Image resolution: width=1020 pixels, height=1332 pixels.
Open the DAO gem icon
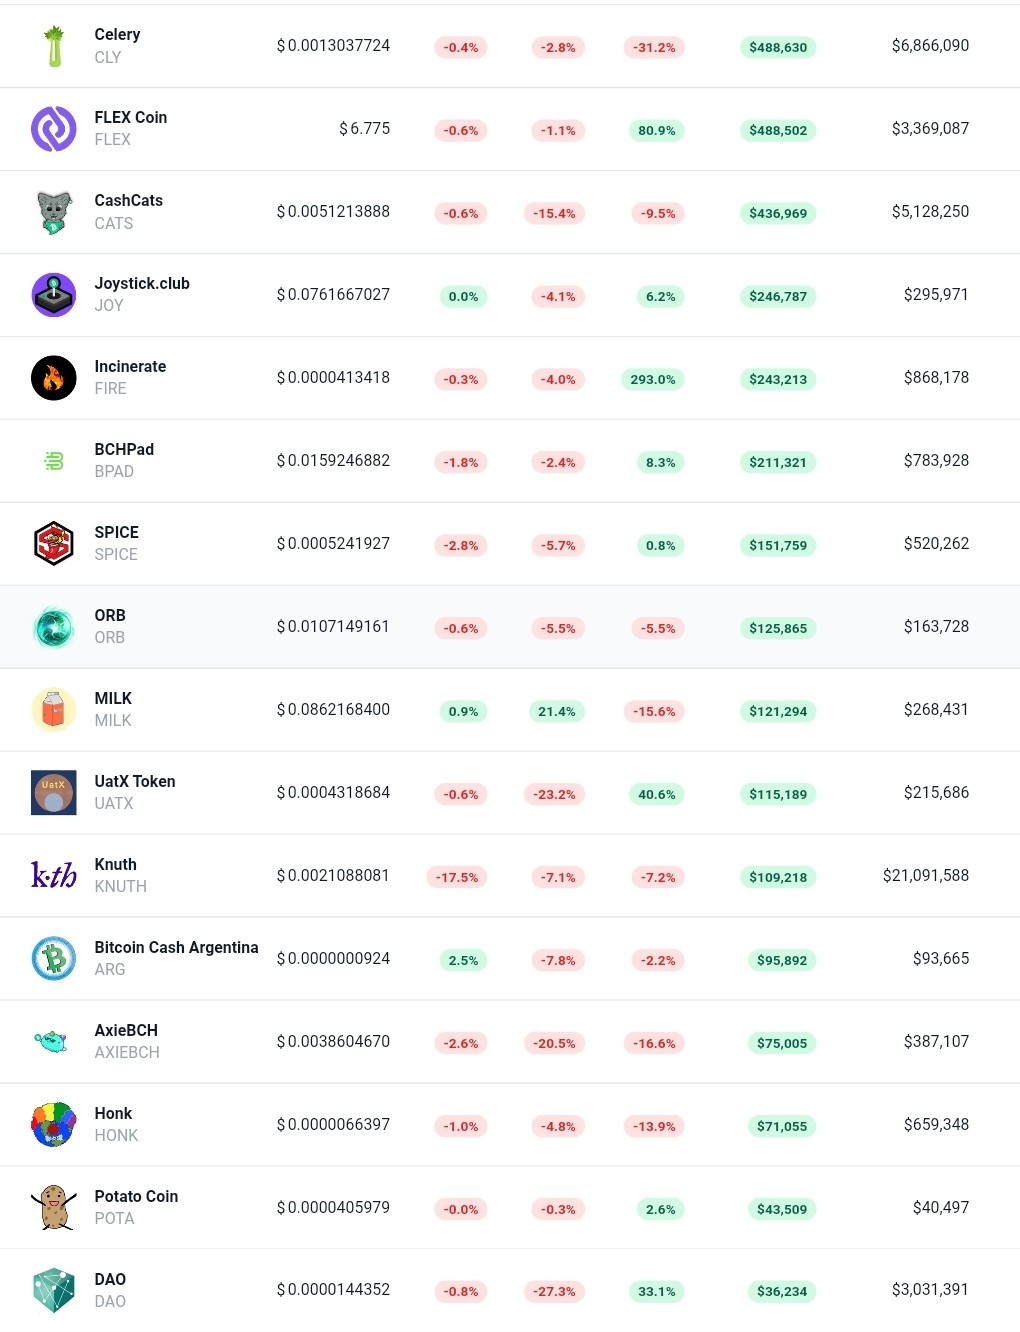point(54,1290)
